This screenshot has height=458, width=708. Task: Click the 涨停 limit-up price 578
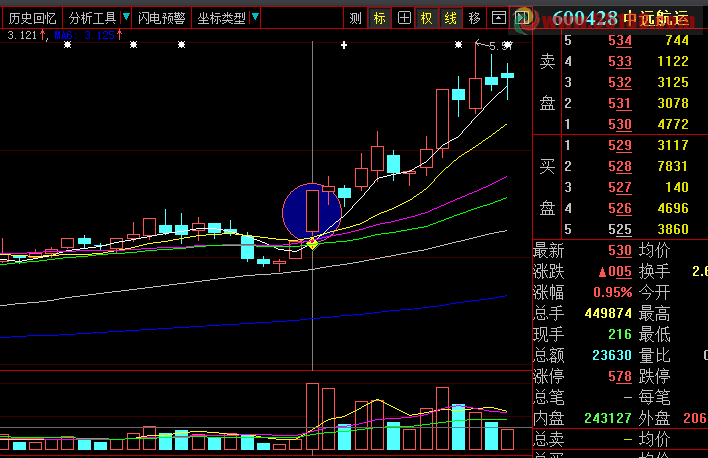(620, 377)
